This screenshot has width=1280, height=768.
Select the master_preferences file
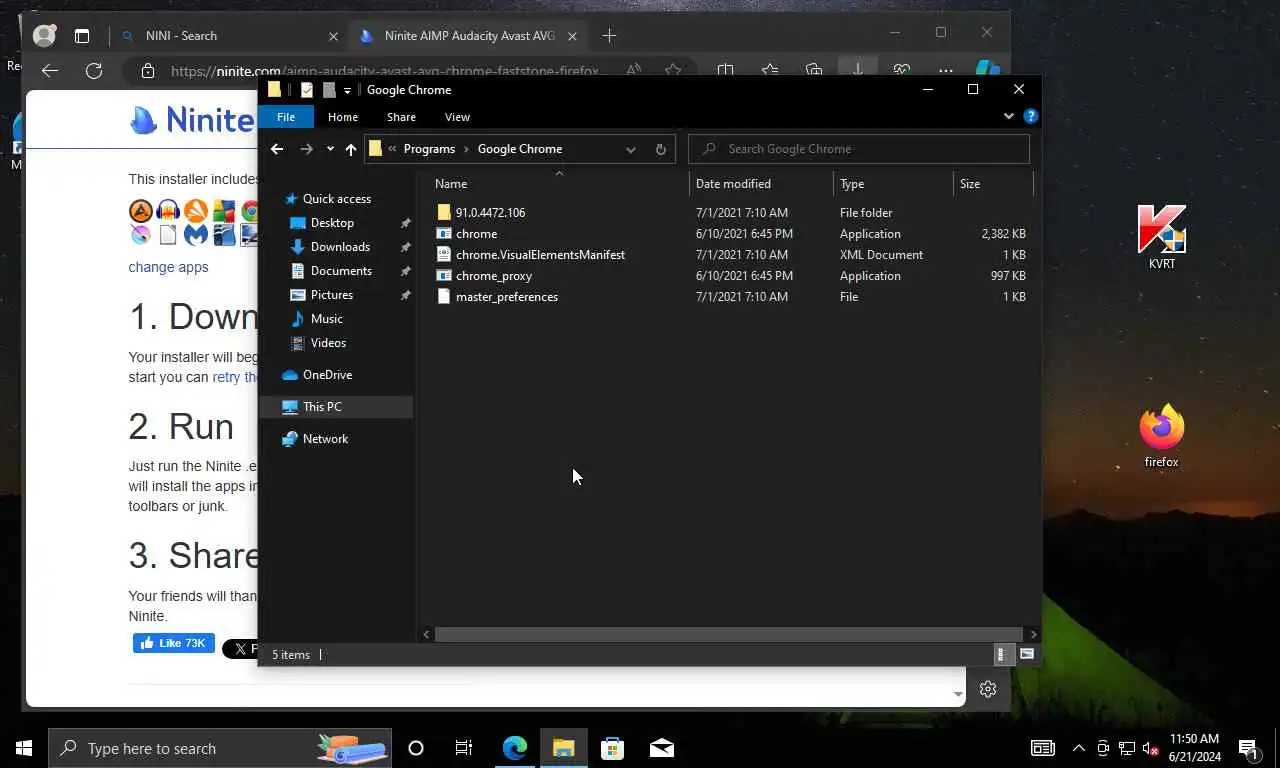point(497,296)
